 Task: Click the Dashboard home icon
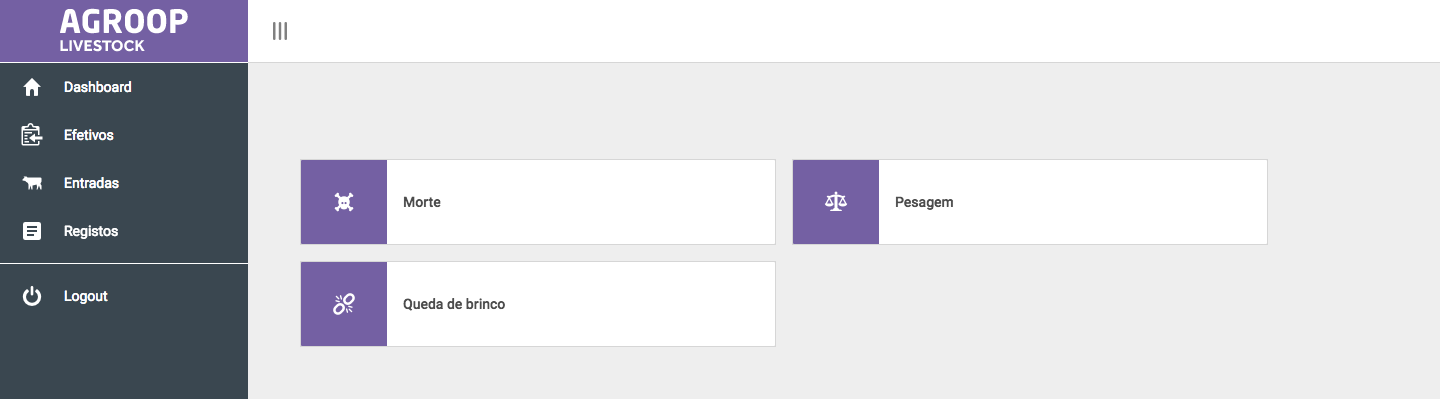tap(32, 88)
